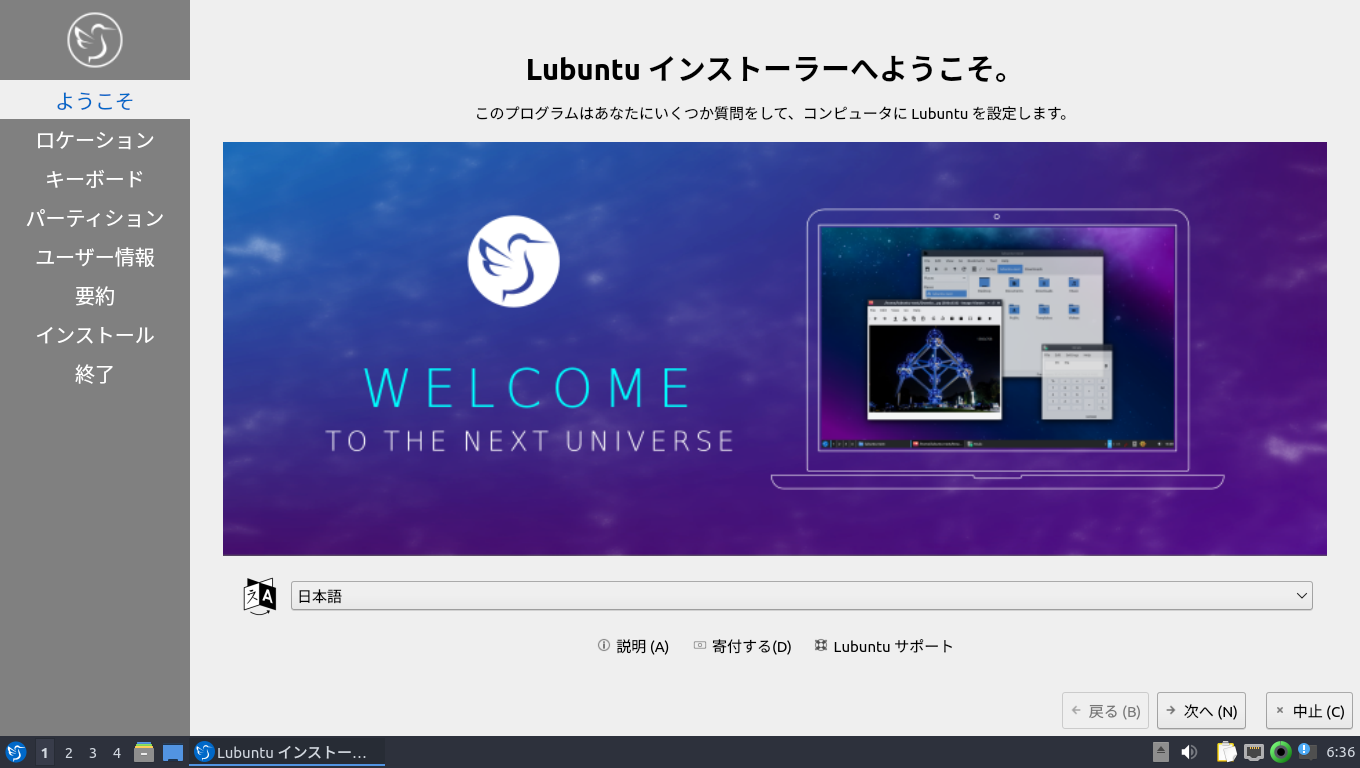Screen dimensions: 1360x768
Task: Click the language translation icon beside the dropdown
Action: point(260,596)
